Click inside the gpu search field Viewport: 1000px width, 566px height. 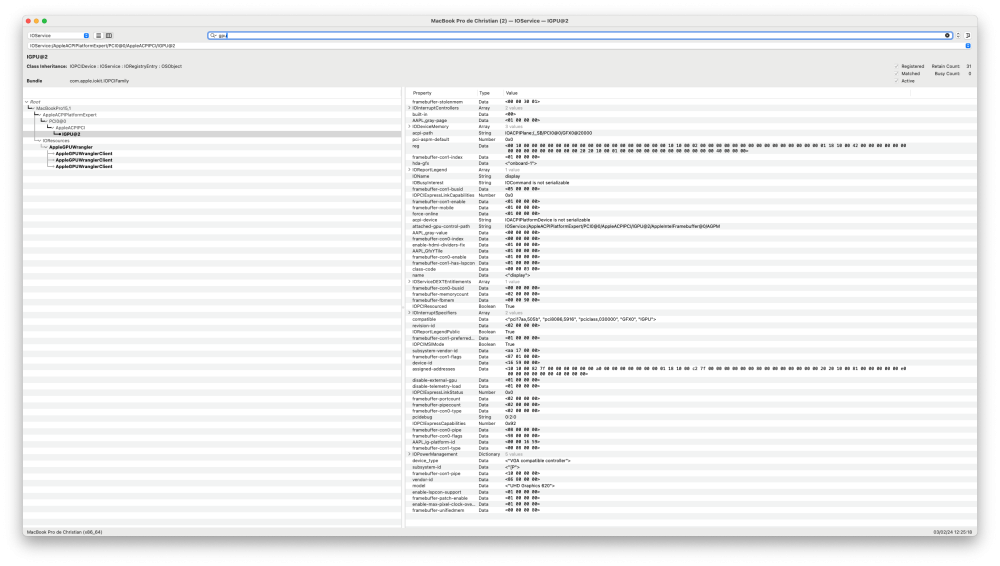coord(580,36)
